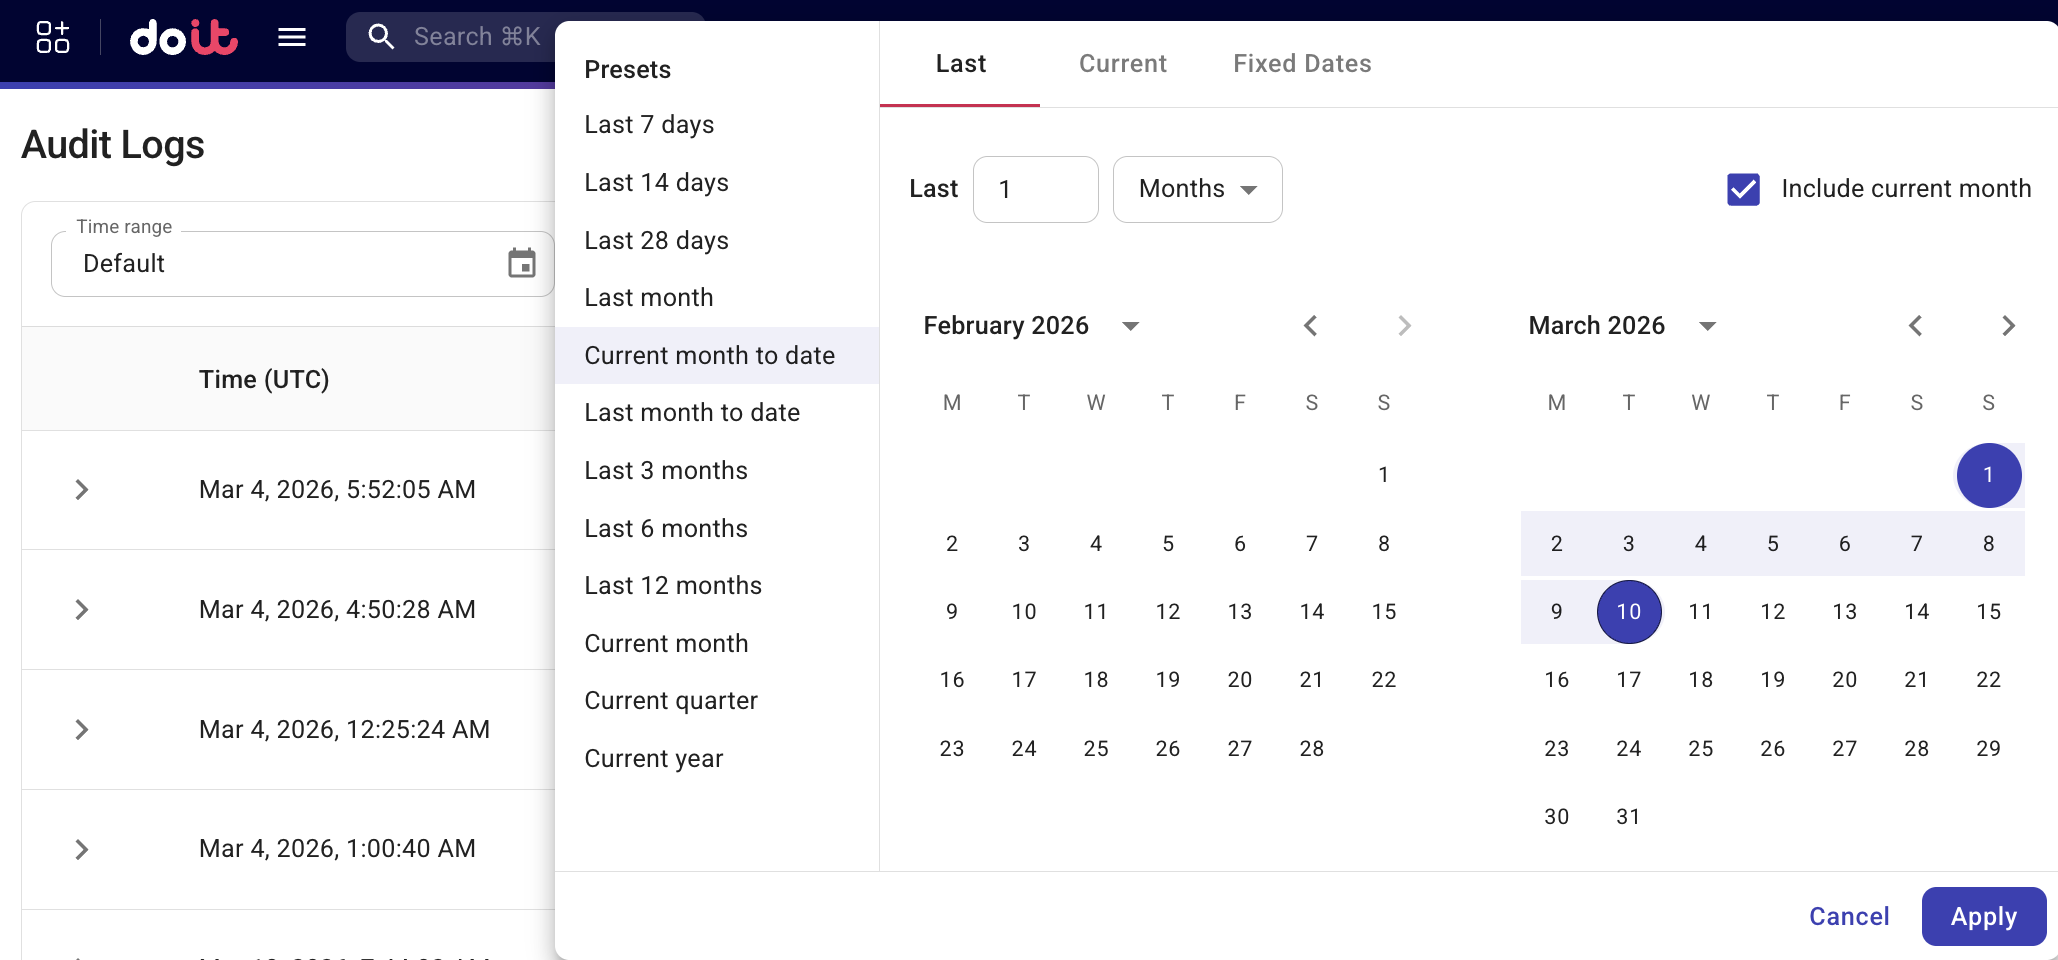Viewport: 2058px width, 960px height.
Task: Open the Months unit dropdown
Action: (x=1197, y=189)
